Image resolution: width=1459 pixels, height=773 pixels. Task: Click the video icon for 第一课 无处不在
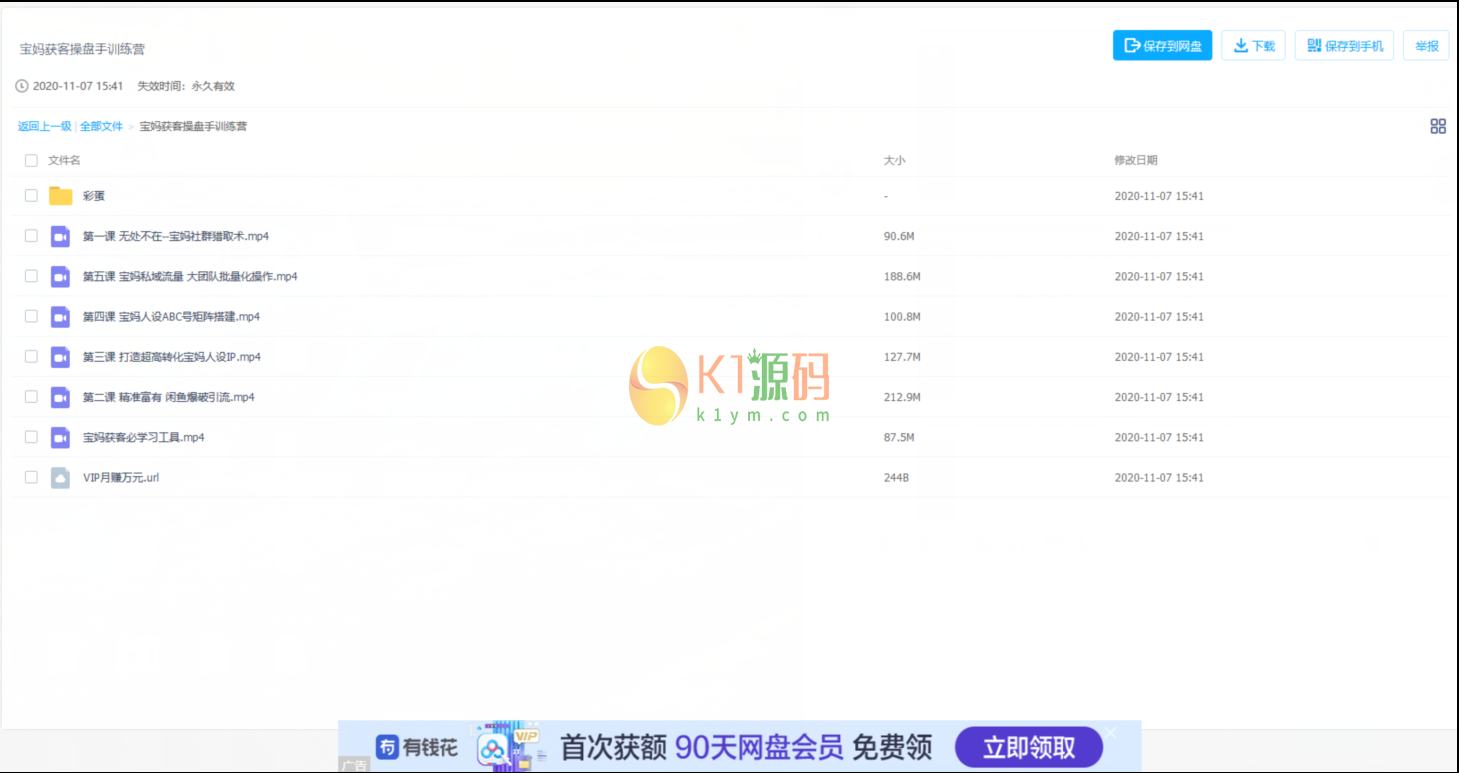[x=61, y=236]
